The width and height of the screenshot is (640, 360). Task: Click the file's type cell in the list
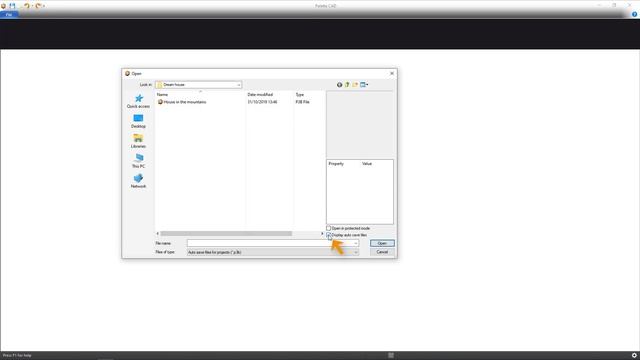pyautogui.click(x=302, y=102)
